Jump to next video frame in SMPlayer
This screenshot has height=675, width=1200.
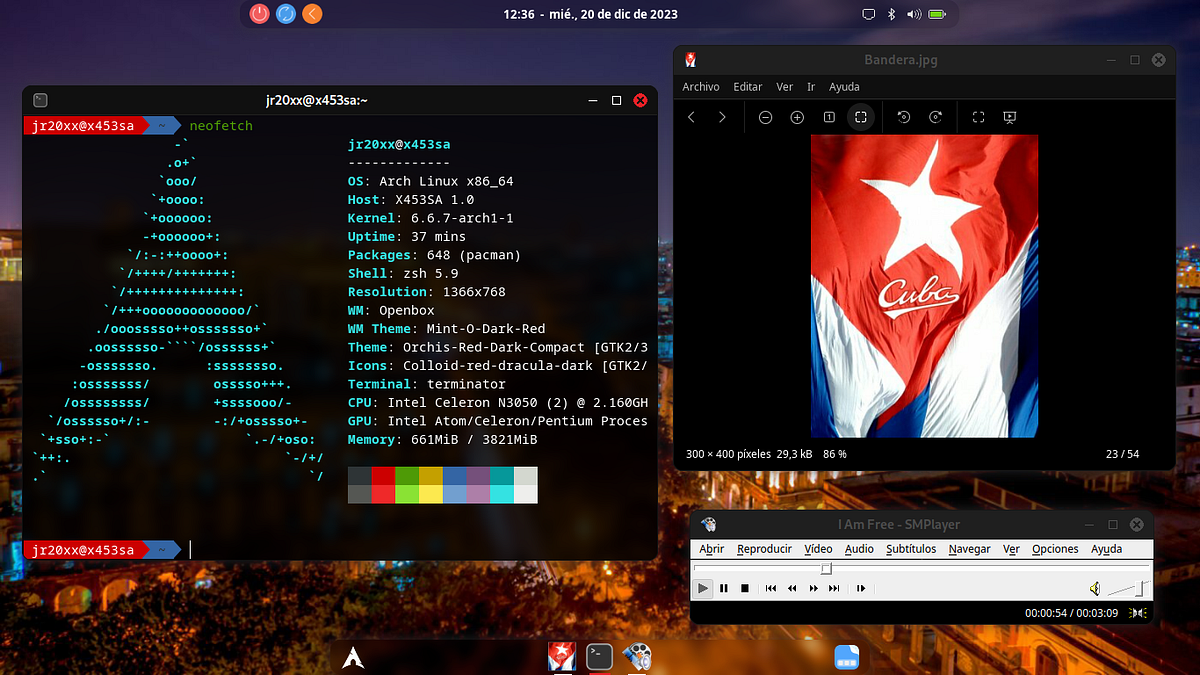click(x=861, y=588)
